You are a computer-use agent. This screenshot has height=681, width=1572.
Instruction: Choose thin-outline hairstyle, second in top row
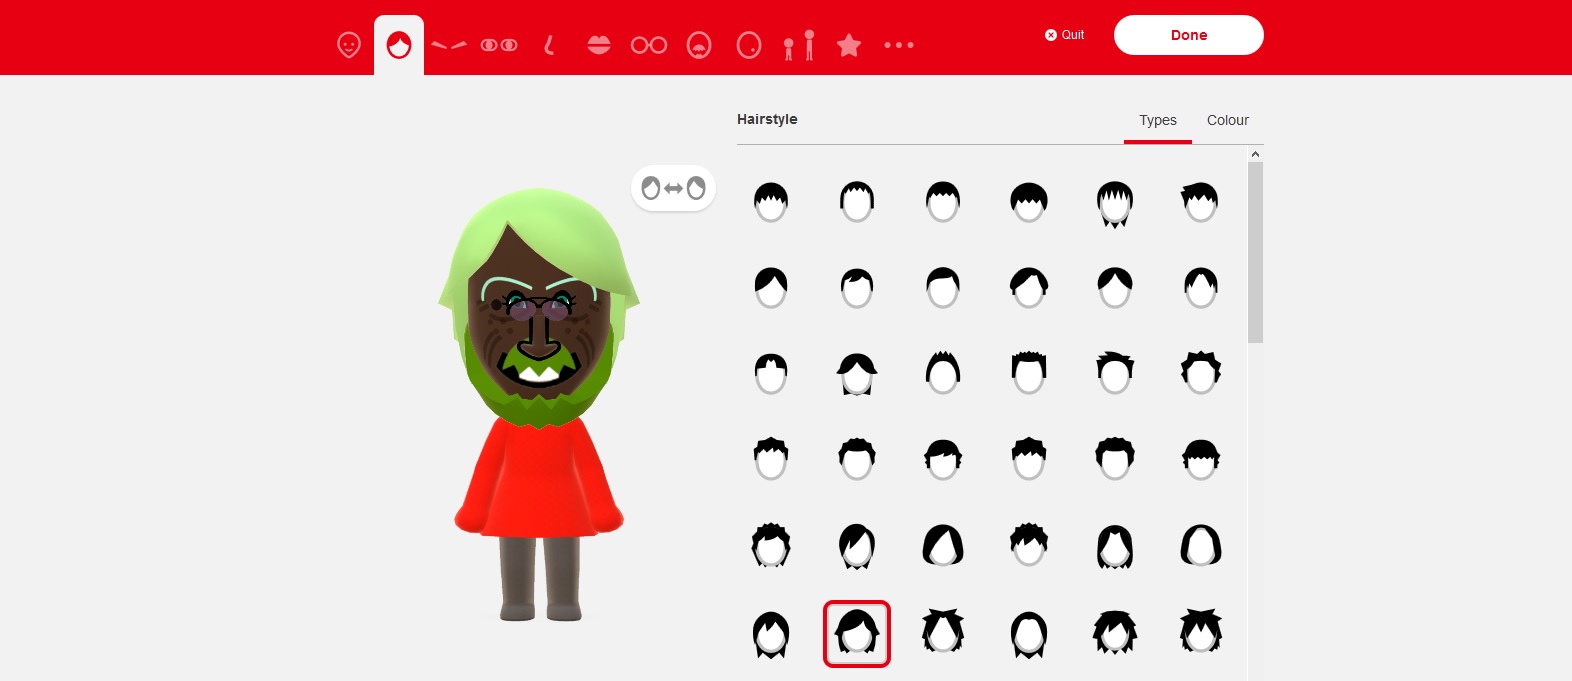[857, 202]
